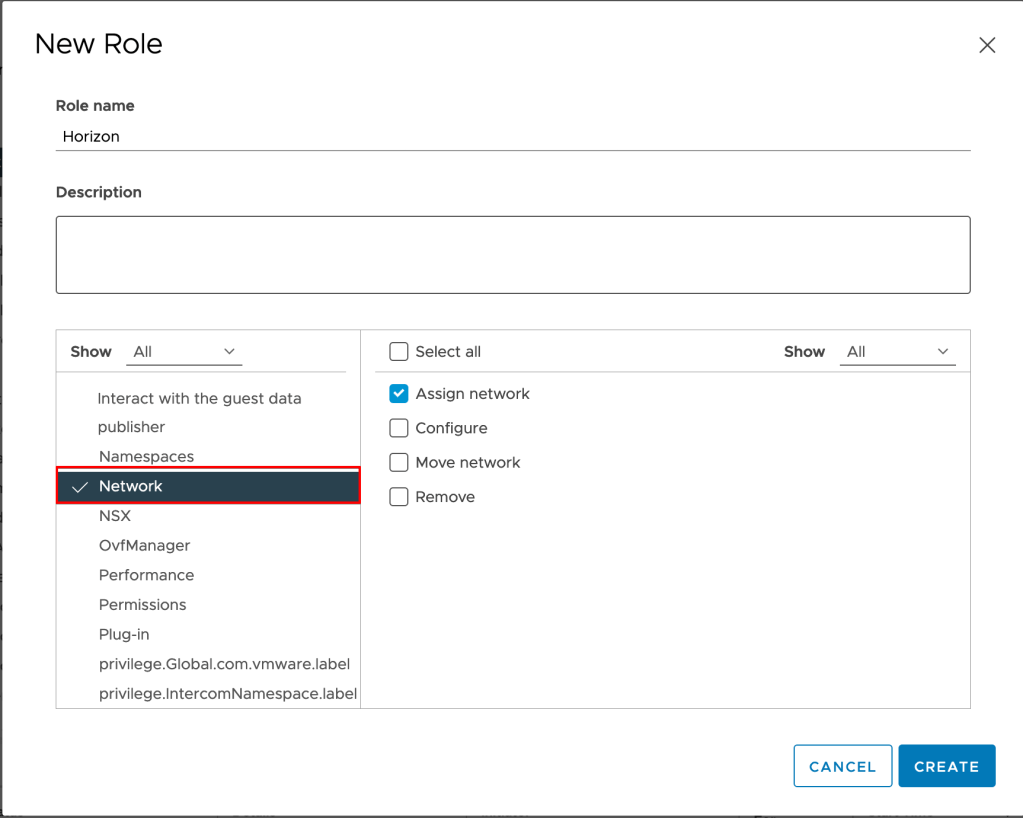
Task: Click the Cancel button
Action: (x=842, y=766)
